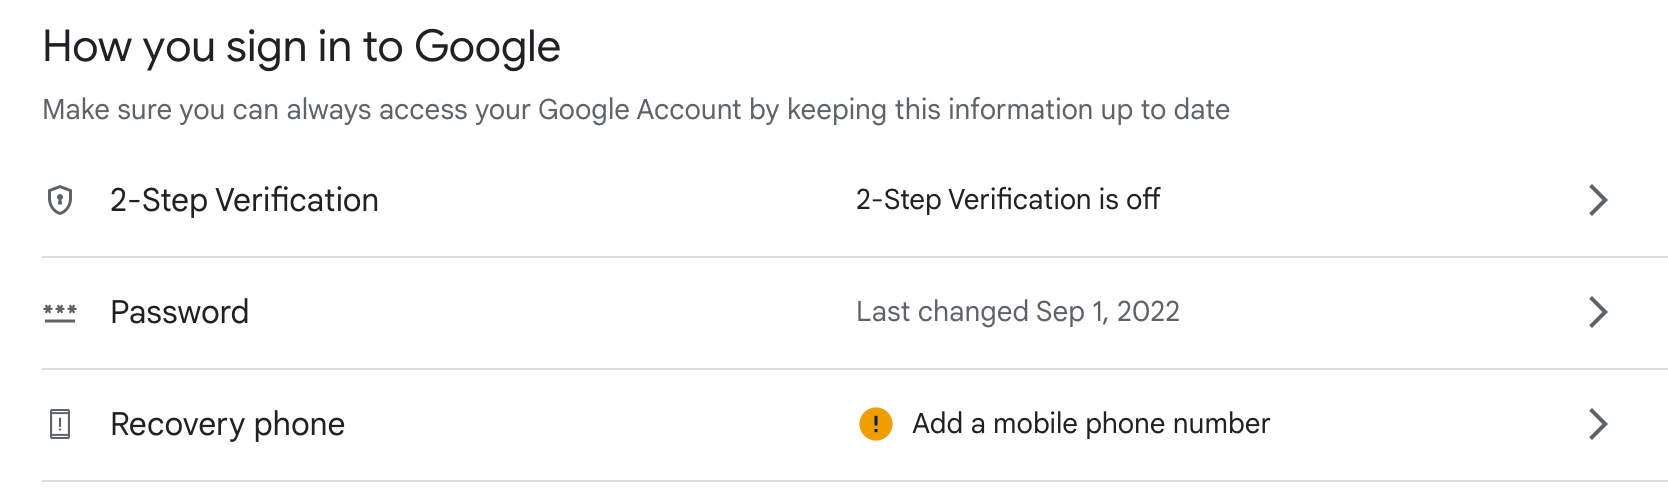This screenshot has height=500, width=1668.
Task: Click the word "Google" in the heading
Action: (x=487, y=47)
